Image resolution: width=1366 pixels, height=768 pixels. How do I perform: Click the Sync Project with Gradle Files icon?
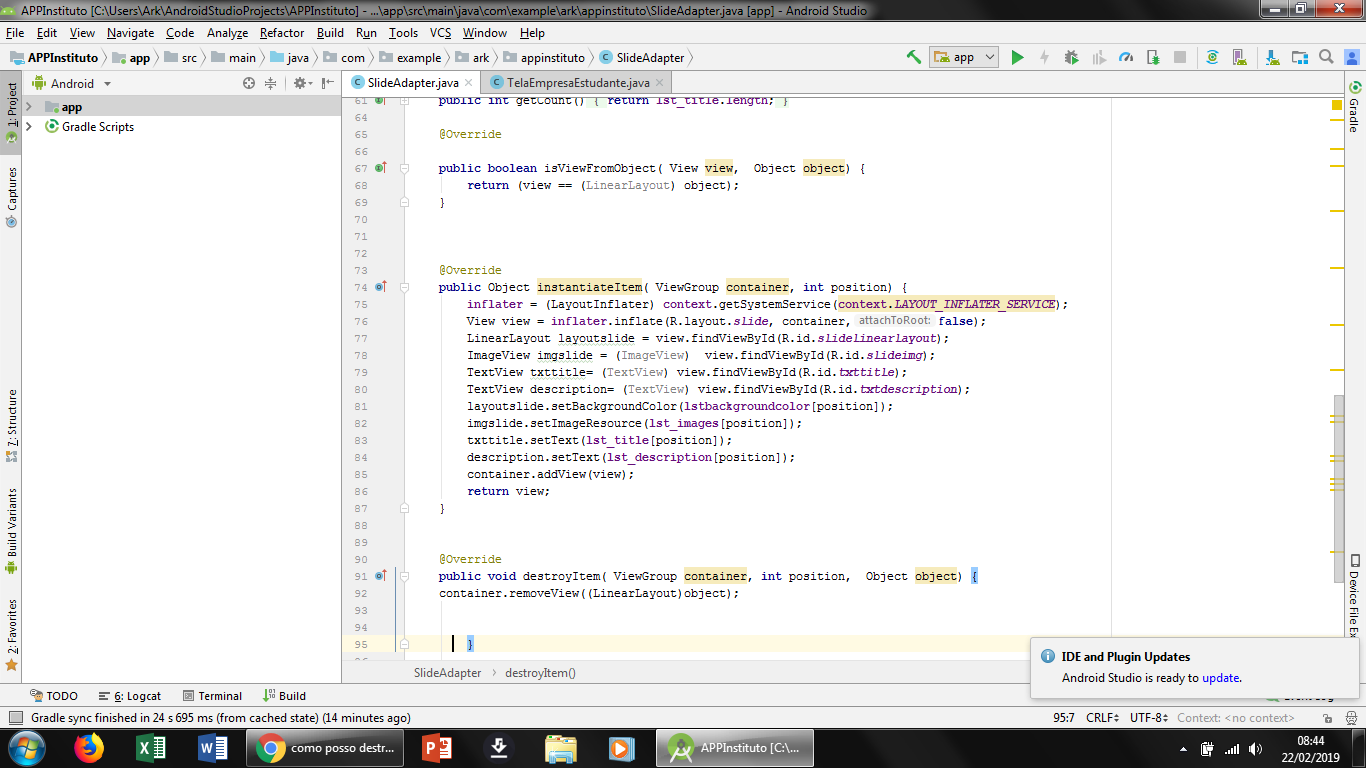click(1212, 57)
